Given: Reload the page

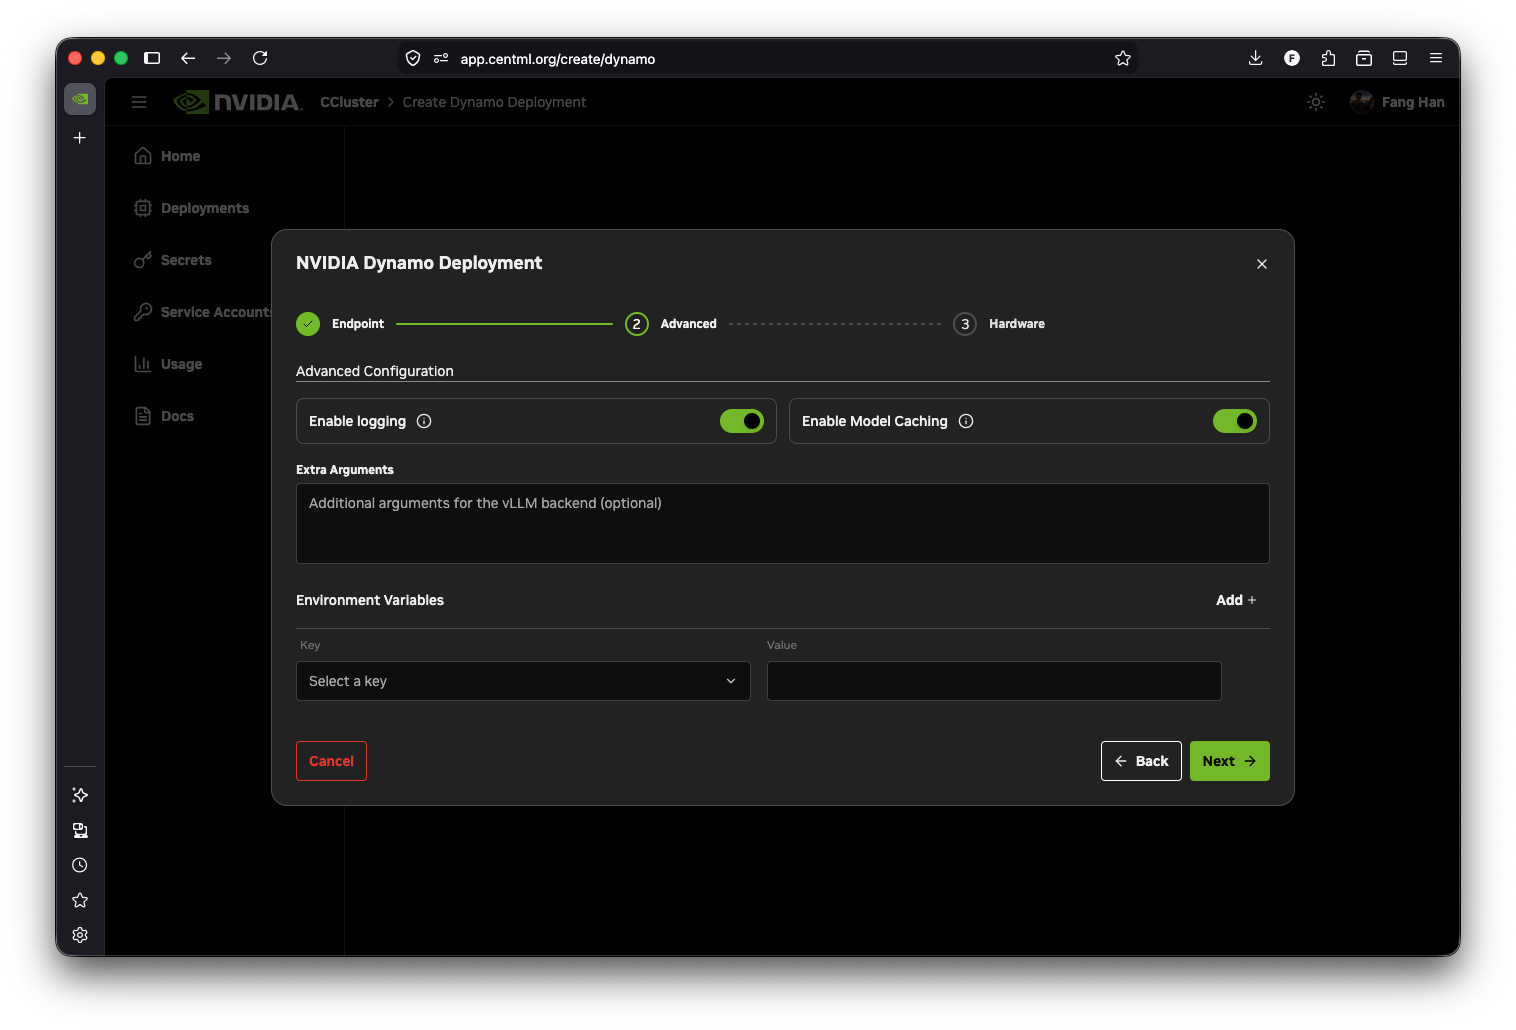Looking at the screenshot, I should [260, 58].
